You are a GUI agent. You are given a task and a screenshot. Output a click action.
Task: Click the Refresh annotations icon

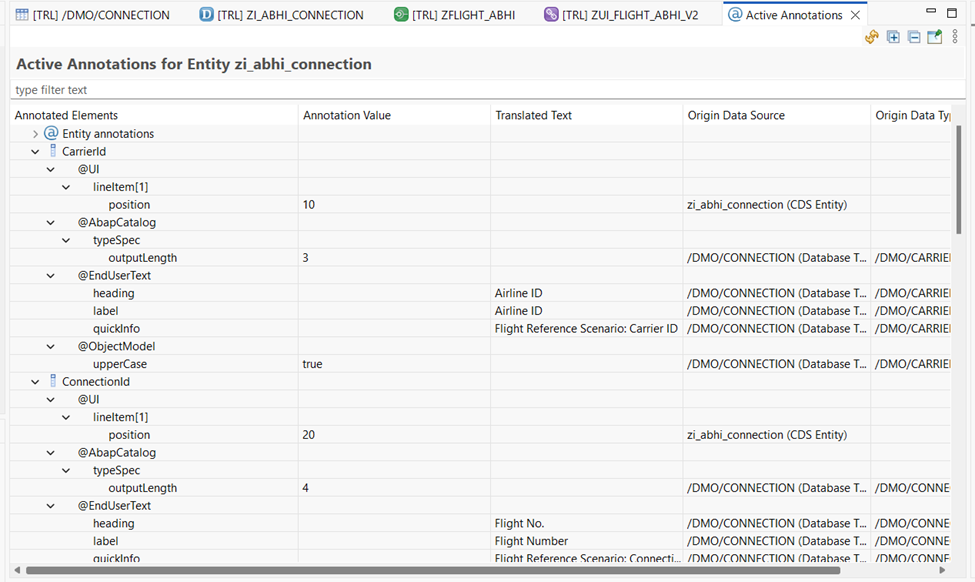pos(872,37)
